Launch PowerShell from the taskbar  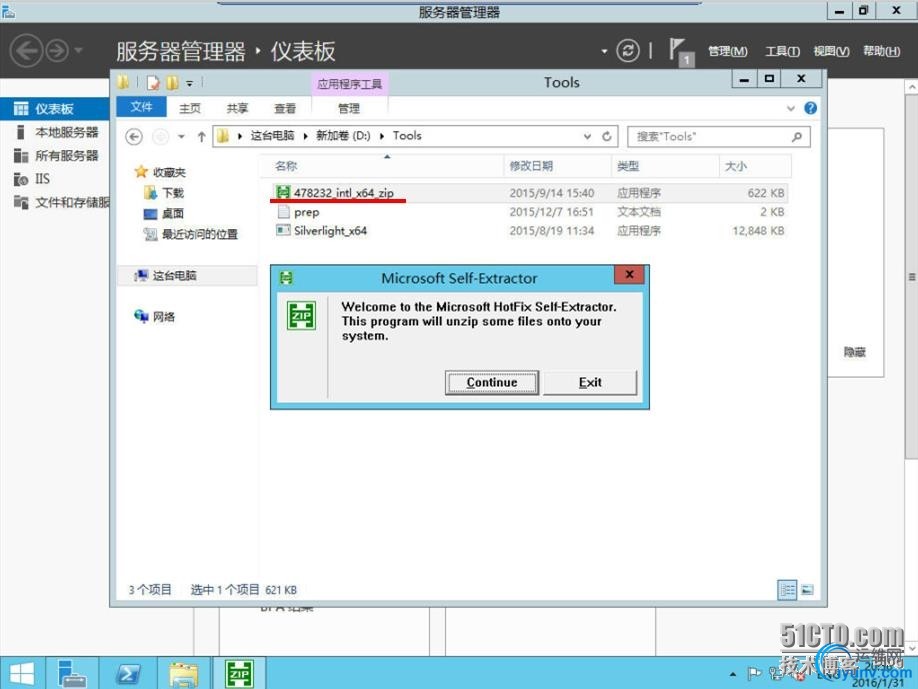(x=128, y=674)
